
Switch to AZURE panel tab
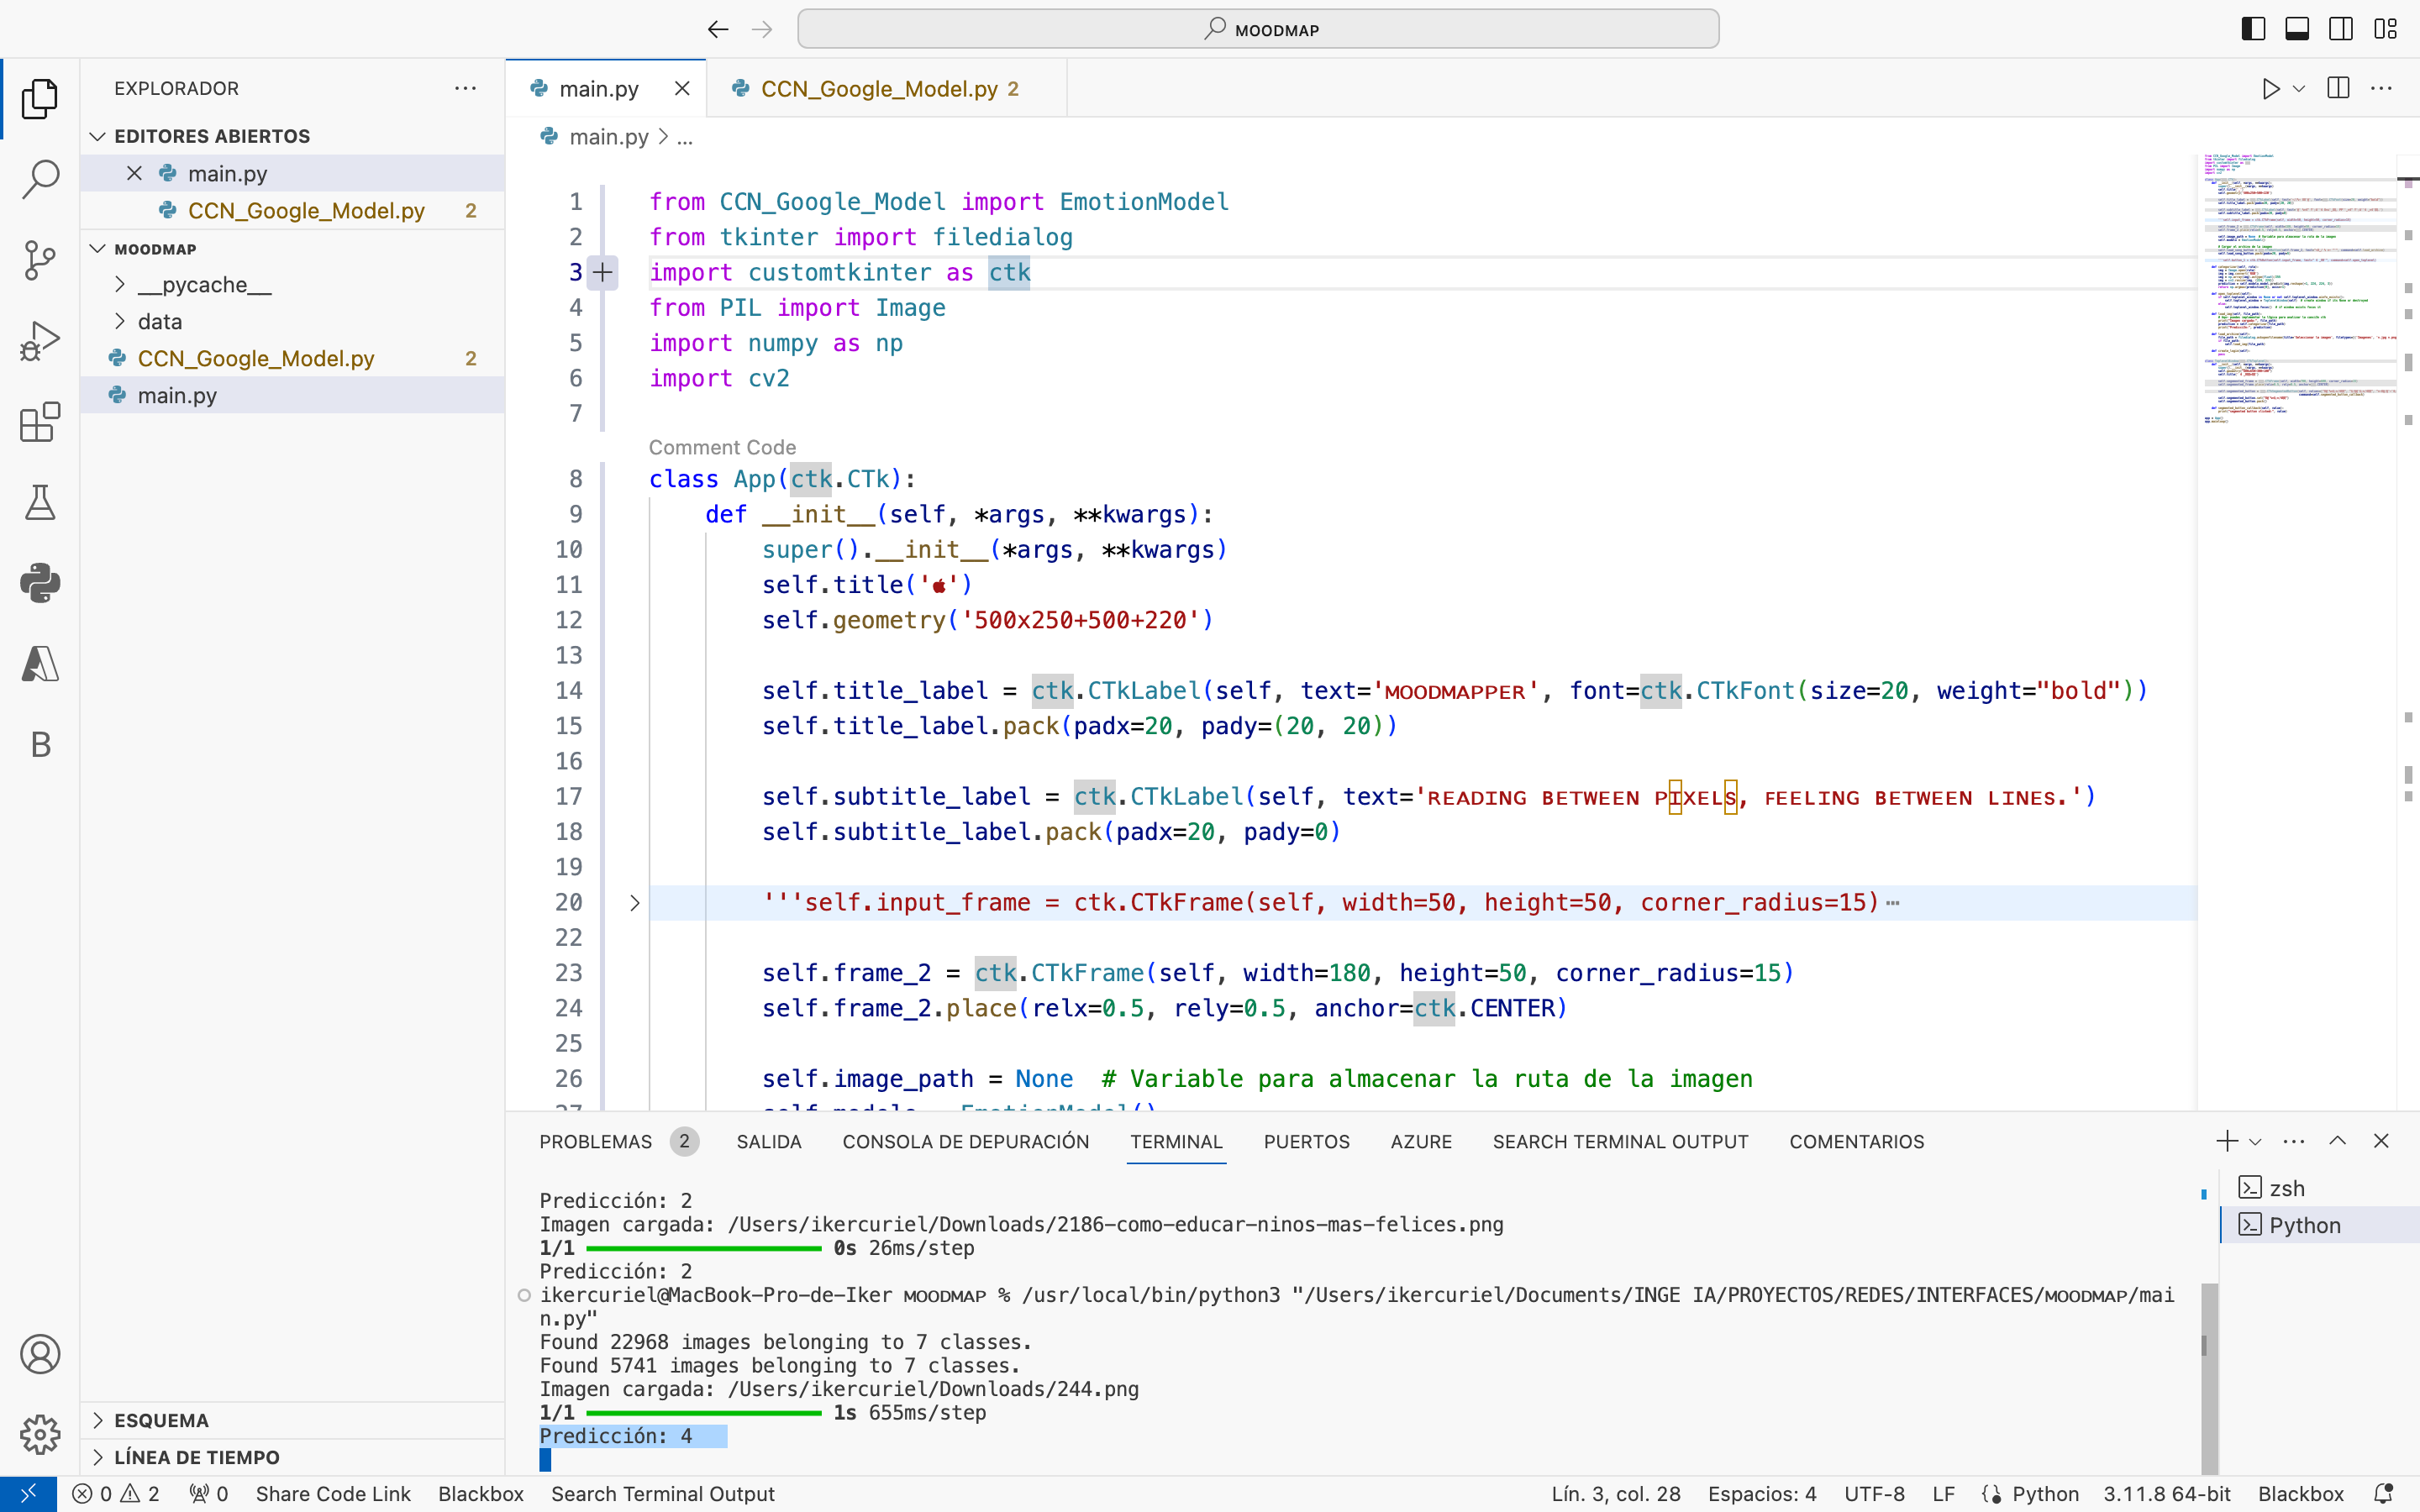1421,1141
